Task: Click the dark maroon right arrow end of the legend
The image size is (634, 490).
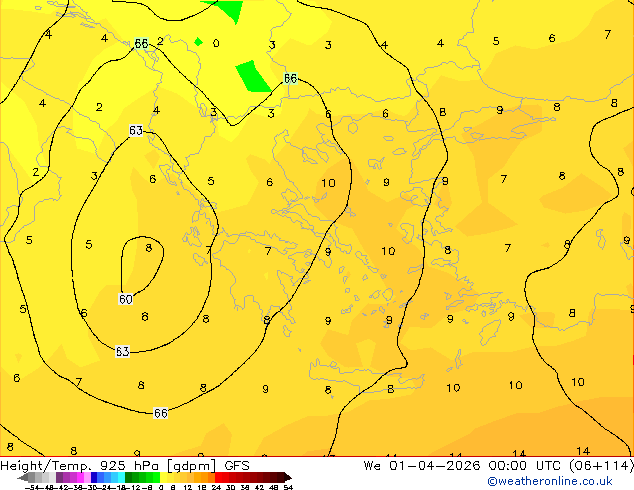Action: click(288, 478)
